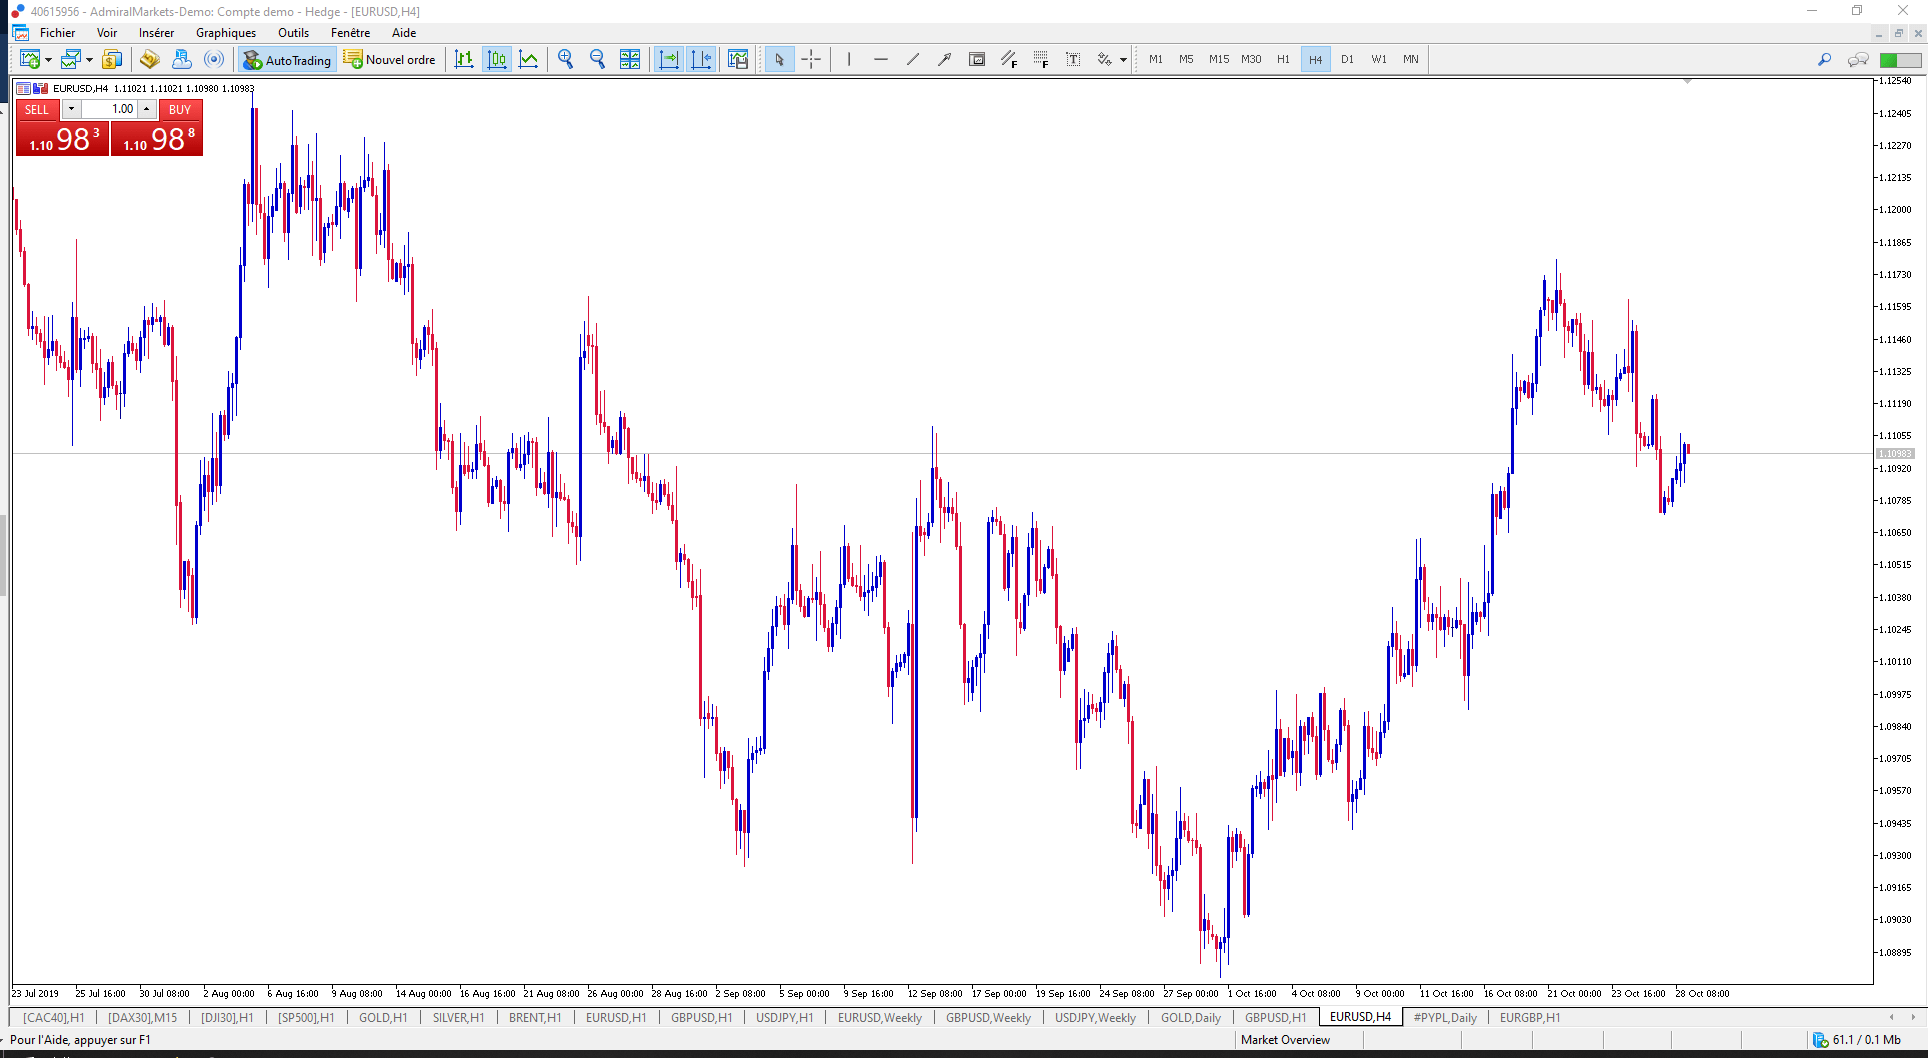The width and height of the screenshot is (1928, 1058).
Task: Toggle chart auto scroll
Action: point(669,59)
